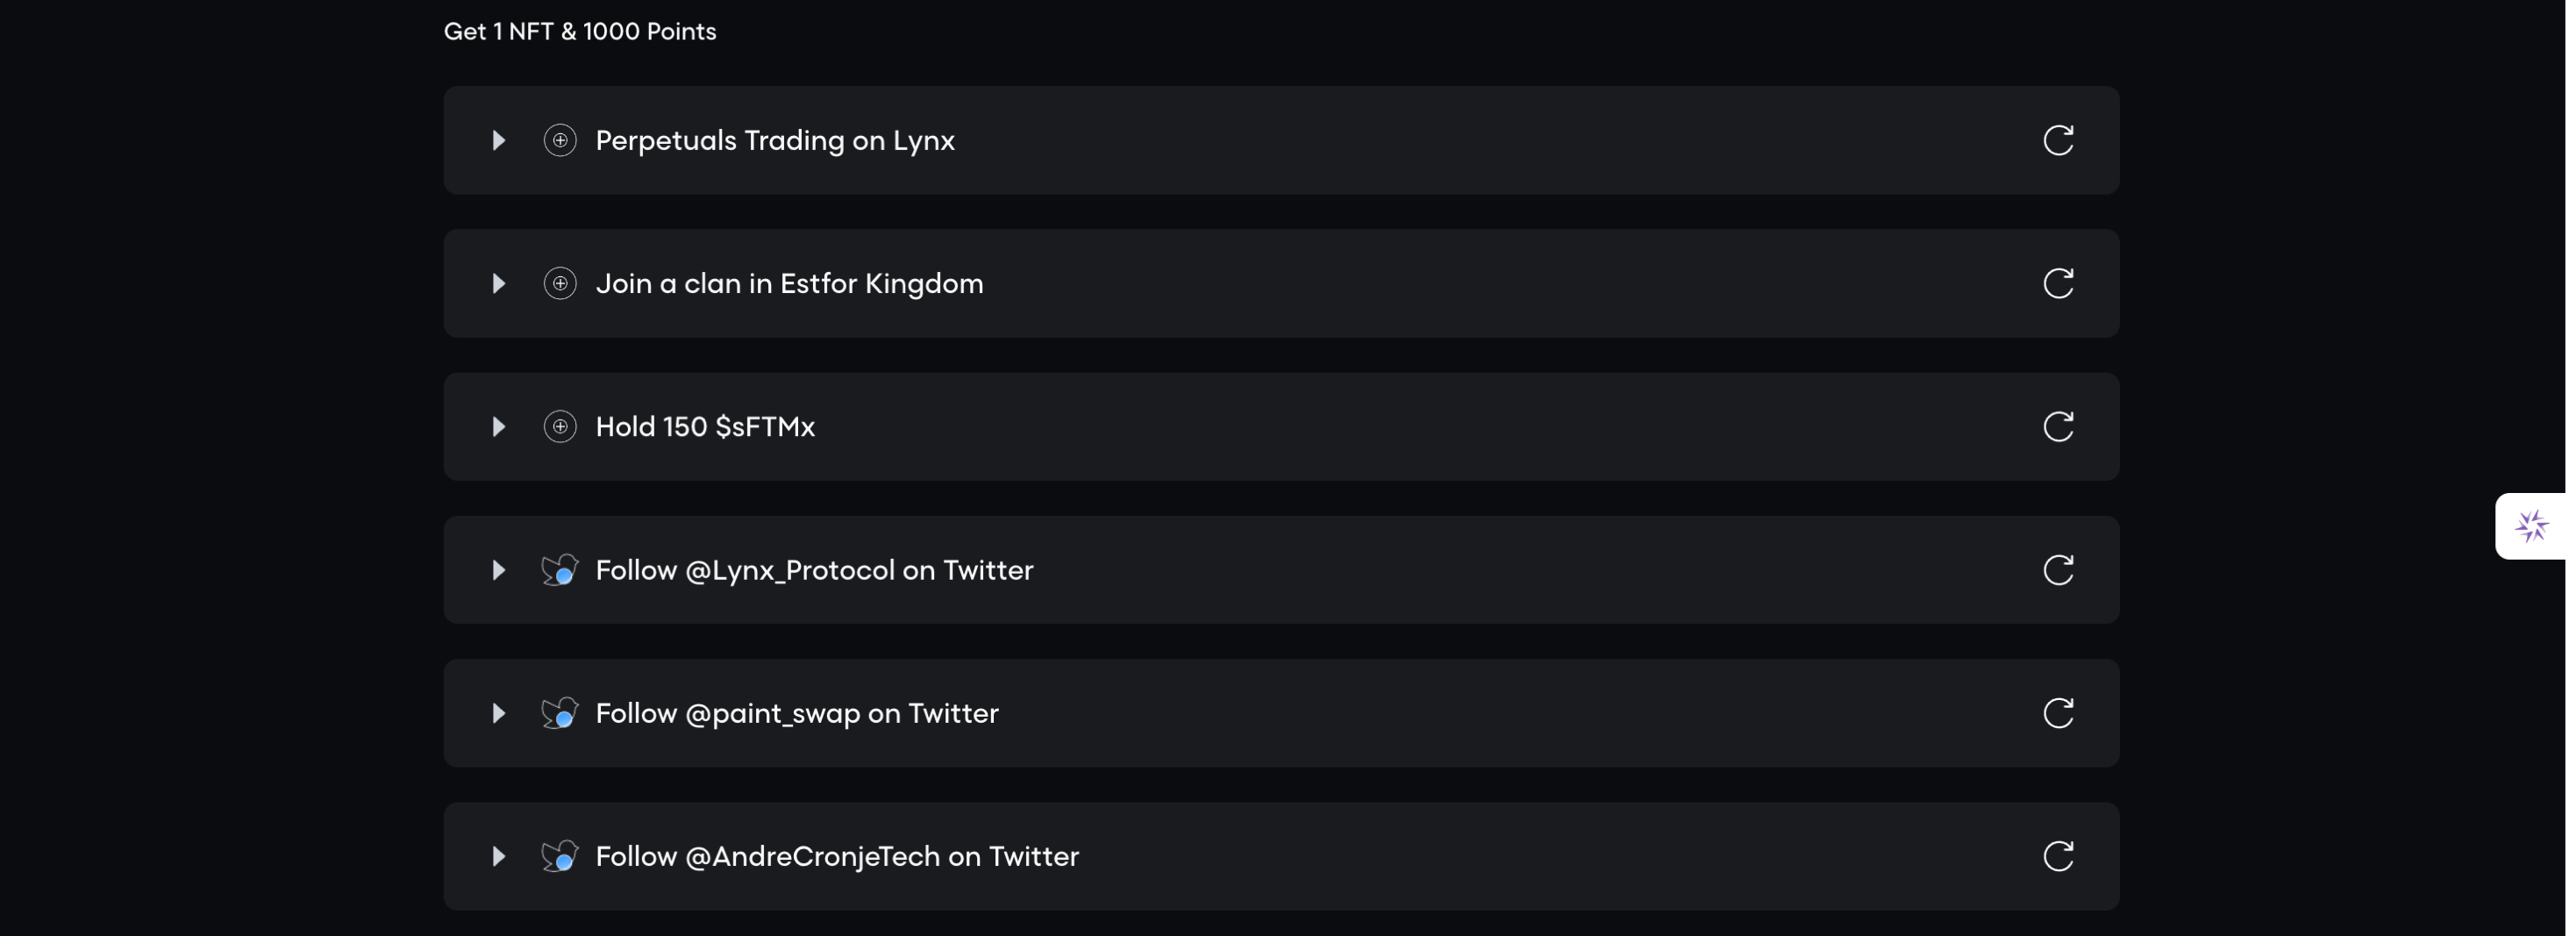Click the Twitter bird icon beside @AndreCronjeTech

(560, 856)
